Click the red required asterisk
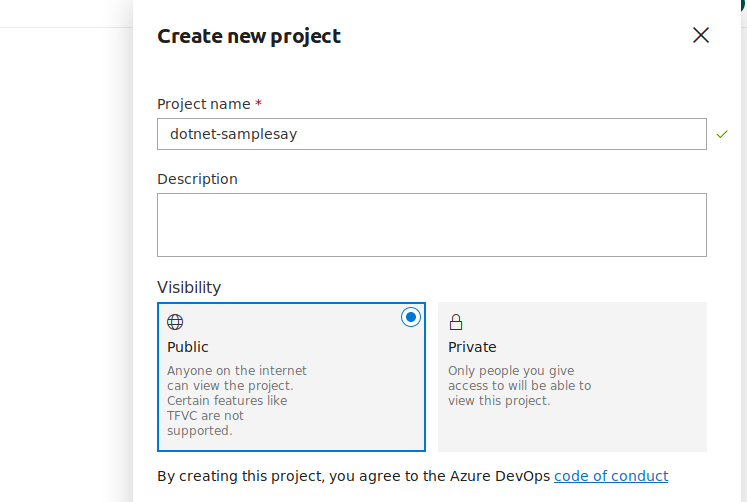747x502 pixels. [259, 103]
